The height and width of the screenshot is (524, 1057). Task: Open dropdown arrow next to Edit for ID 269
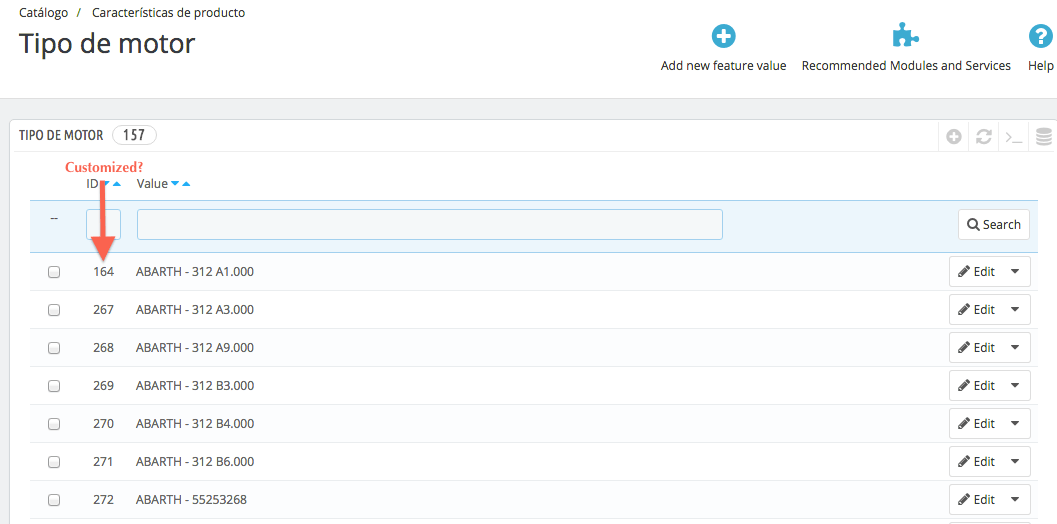[x=1015, y=386]
